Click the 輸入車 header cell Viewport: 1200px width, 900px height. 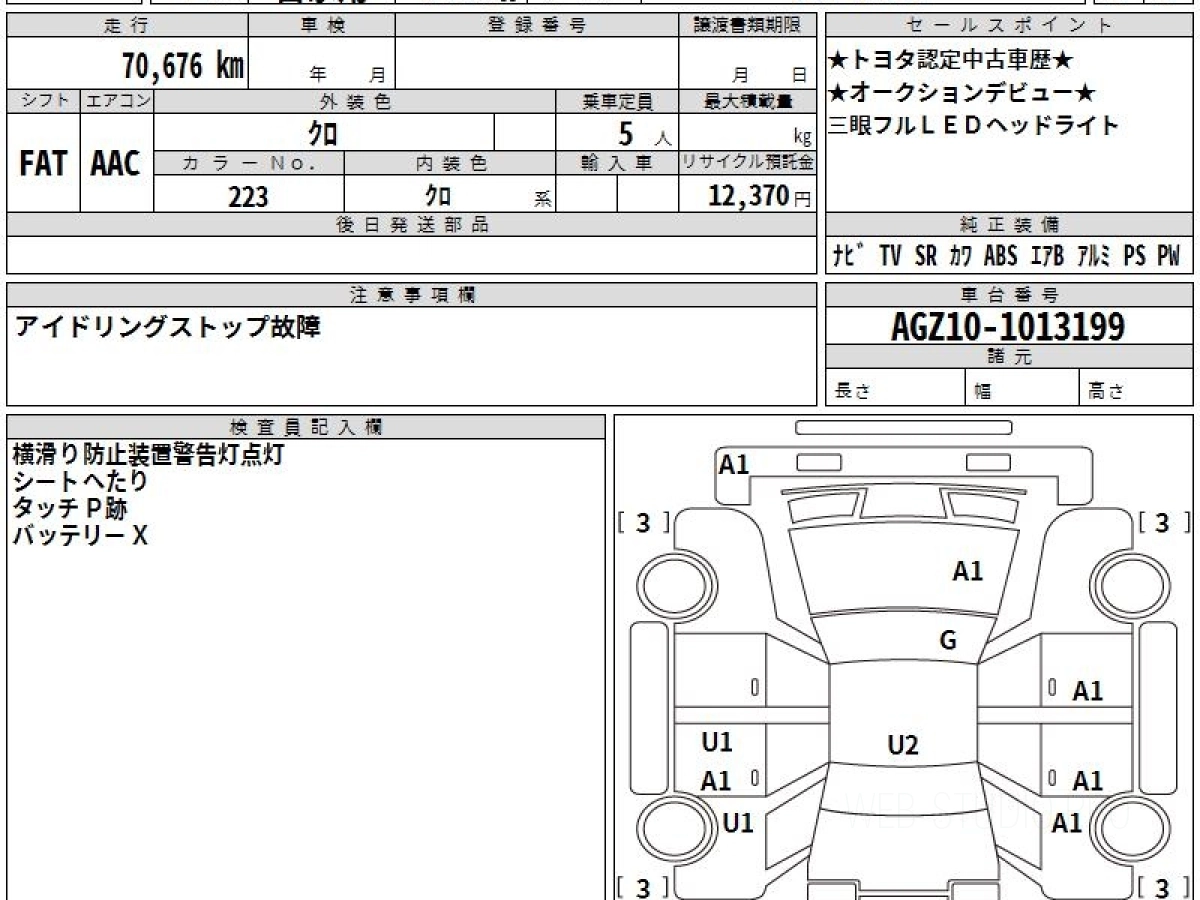(617, 162)
